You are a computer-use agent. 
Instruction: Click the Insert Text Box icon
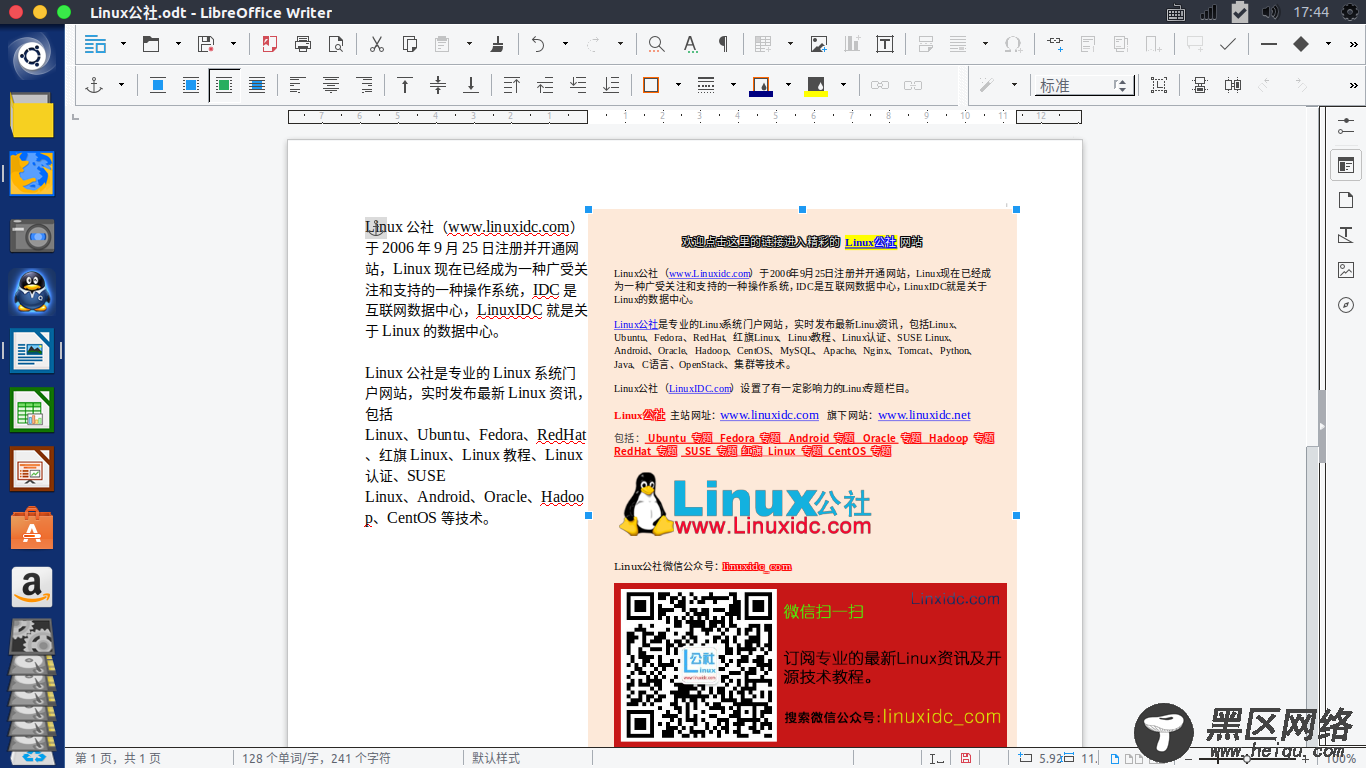click(885, 44)
